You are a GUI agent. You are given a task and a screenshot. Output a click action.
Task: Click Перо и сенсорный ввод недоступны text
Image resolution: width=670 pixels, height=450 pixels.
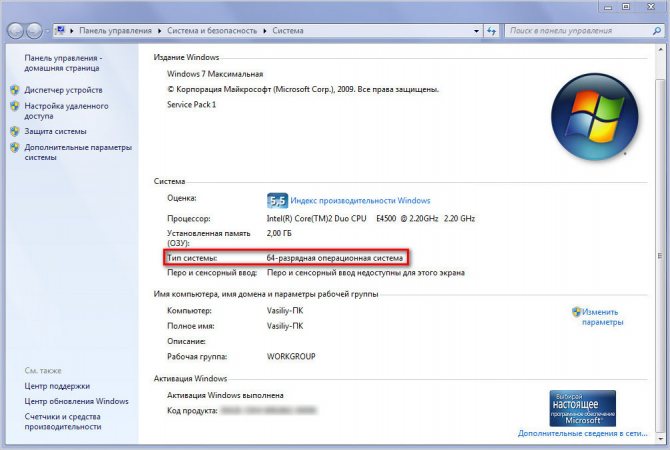[x=366, y=273]
